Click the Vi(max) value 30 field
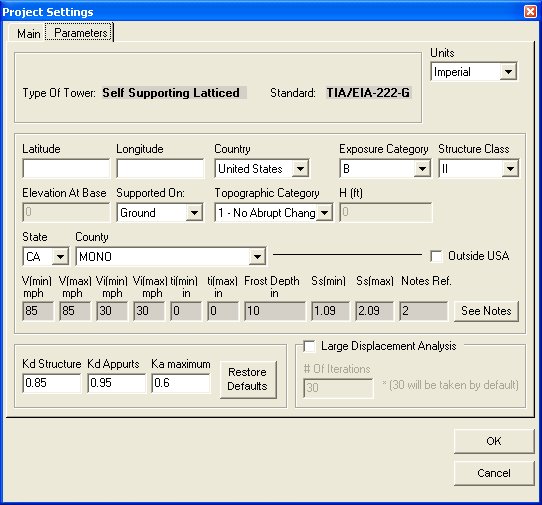The height and width of the screenshot is (505, 542). click(149, 311)
